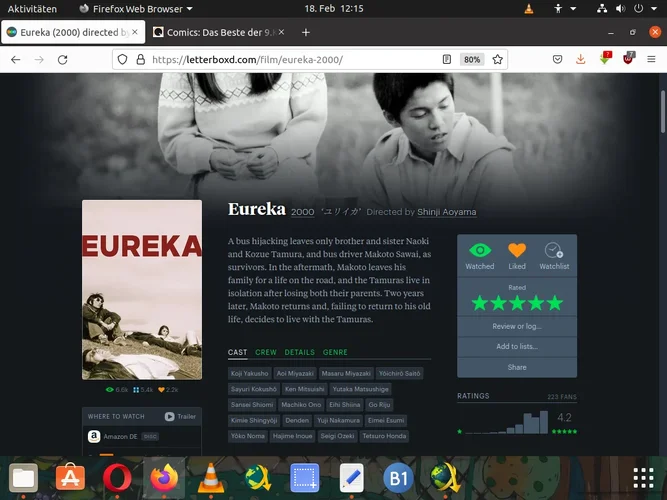Click the 5.4k lists count
The image size is (667, 500).
point(143,390)
